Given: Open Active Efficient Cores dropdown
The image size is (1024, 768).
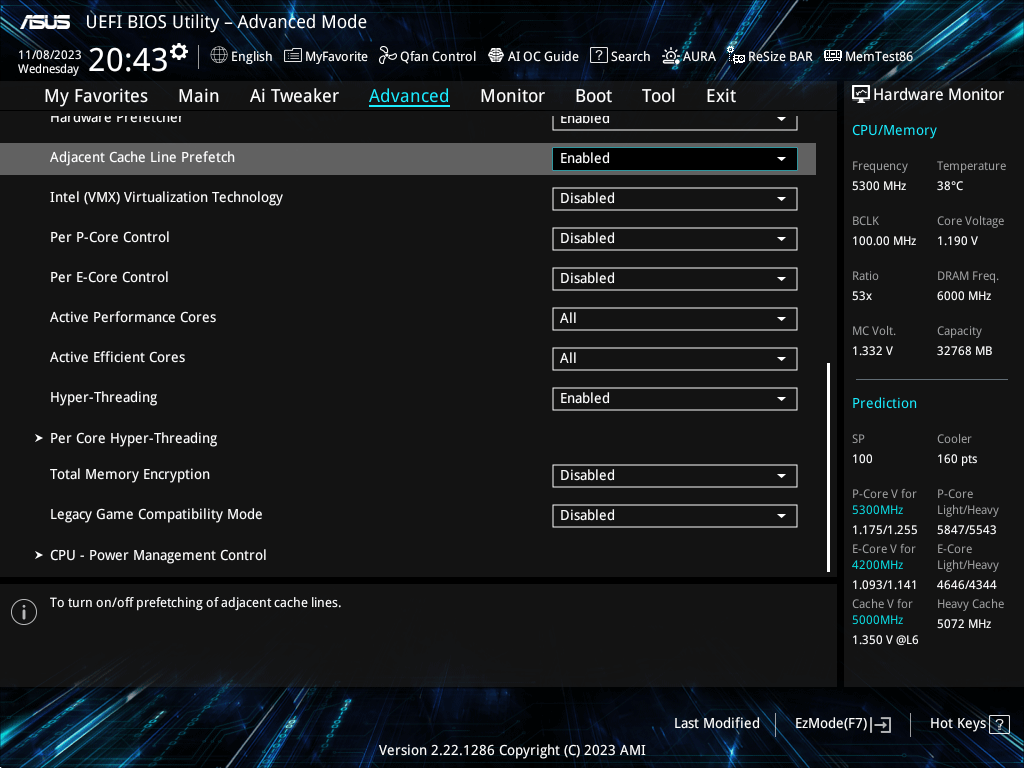Looking at the screenshot, I should 675,359.
